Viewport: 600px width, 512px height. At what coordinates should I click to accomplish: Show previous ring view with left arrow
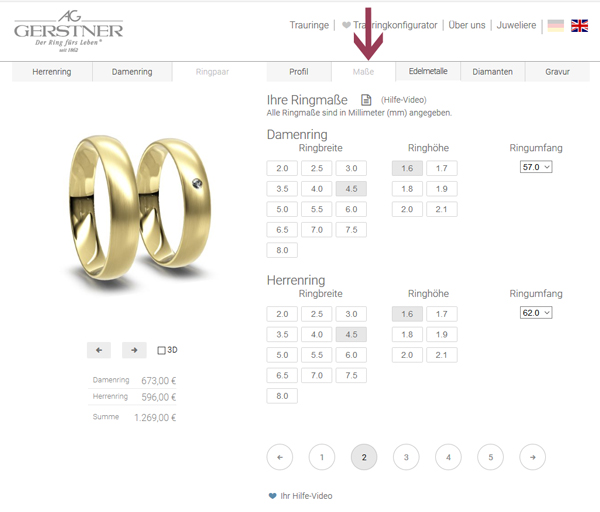[x=99, y=350]
